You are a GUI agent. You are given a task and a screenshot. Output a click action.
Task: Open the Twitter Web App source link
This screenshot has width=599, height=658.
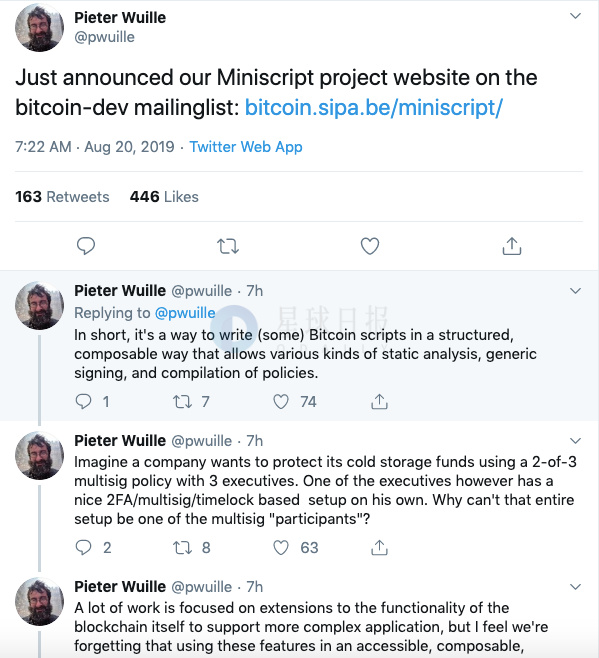click(x=246, y=147)
